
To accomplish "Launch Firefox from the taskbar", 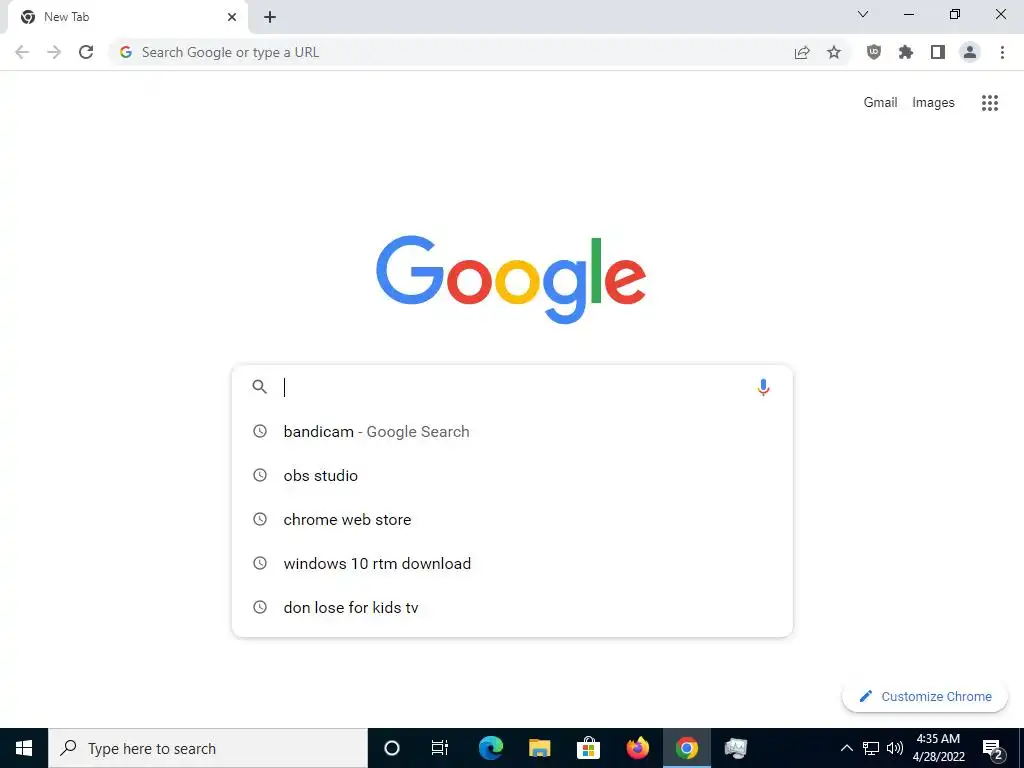I will 637,748.
